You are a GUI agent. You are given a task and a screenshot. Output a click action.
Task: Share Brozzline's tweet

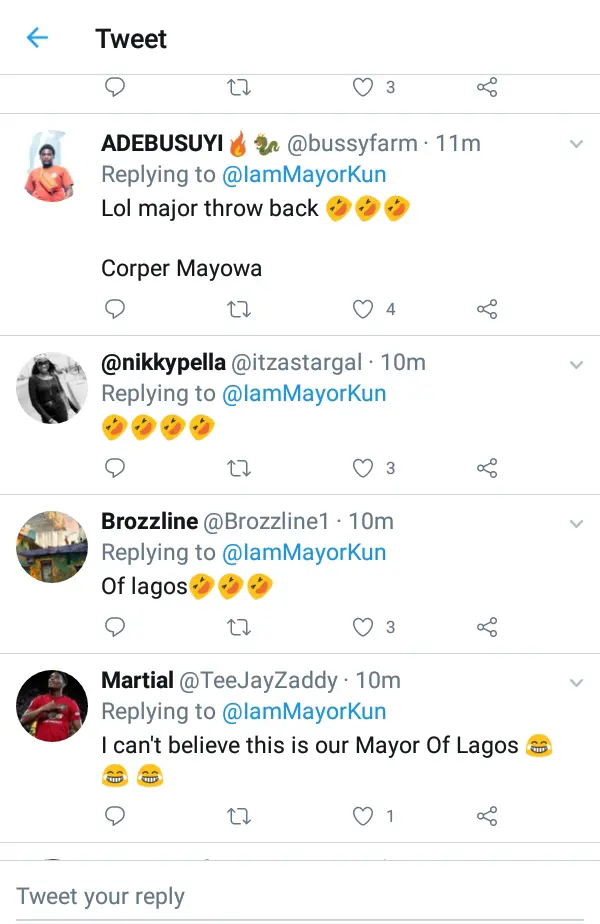[487, 627]
